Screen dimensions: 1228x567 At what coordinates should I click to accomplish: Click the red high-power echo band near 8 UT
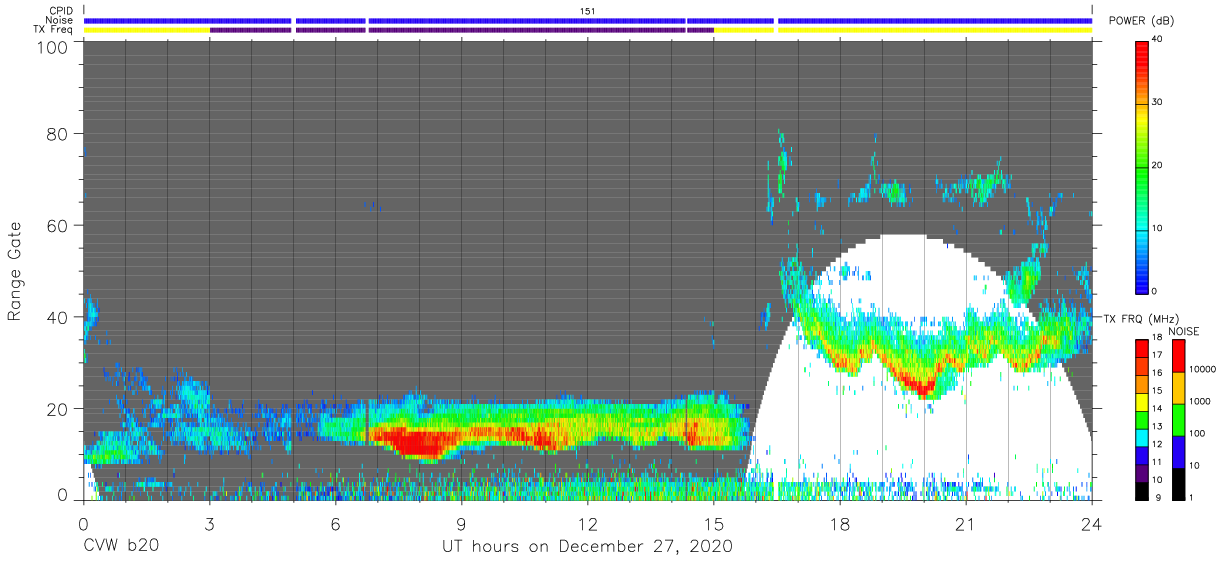pos(418,441)
